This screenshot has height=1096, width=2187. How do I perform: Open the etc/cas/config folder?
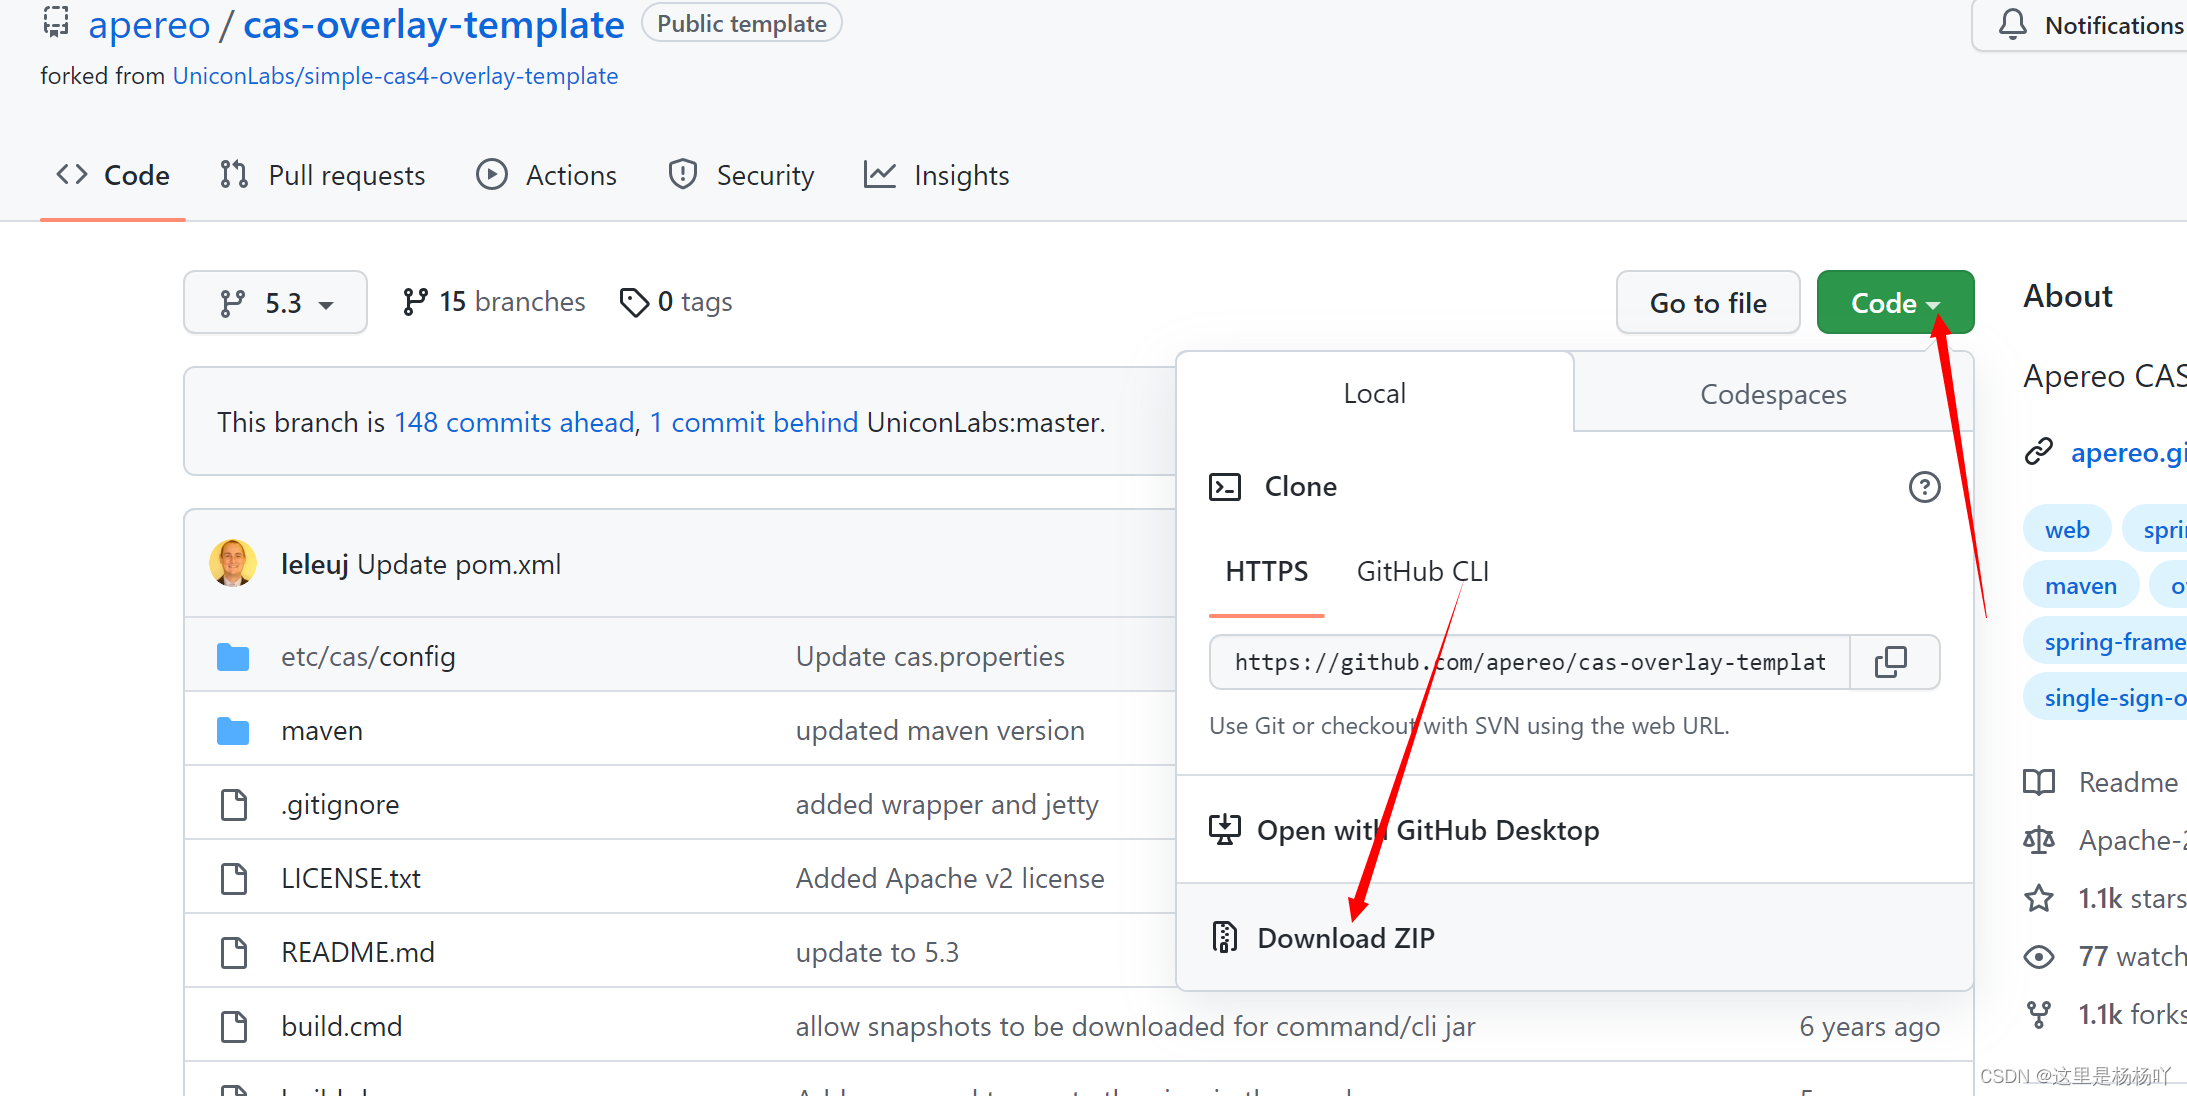(368, 656)
